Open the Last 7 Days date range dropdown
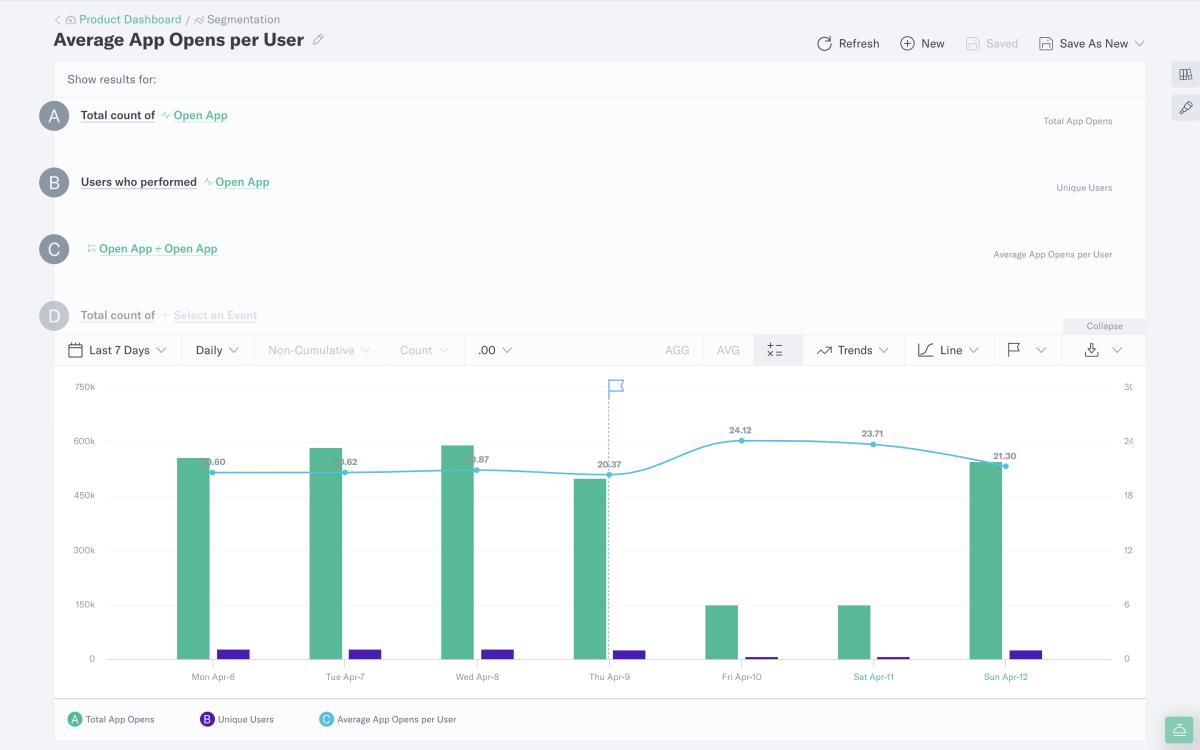This screenshot has width=1200, height=750. 120,350
